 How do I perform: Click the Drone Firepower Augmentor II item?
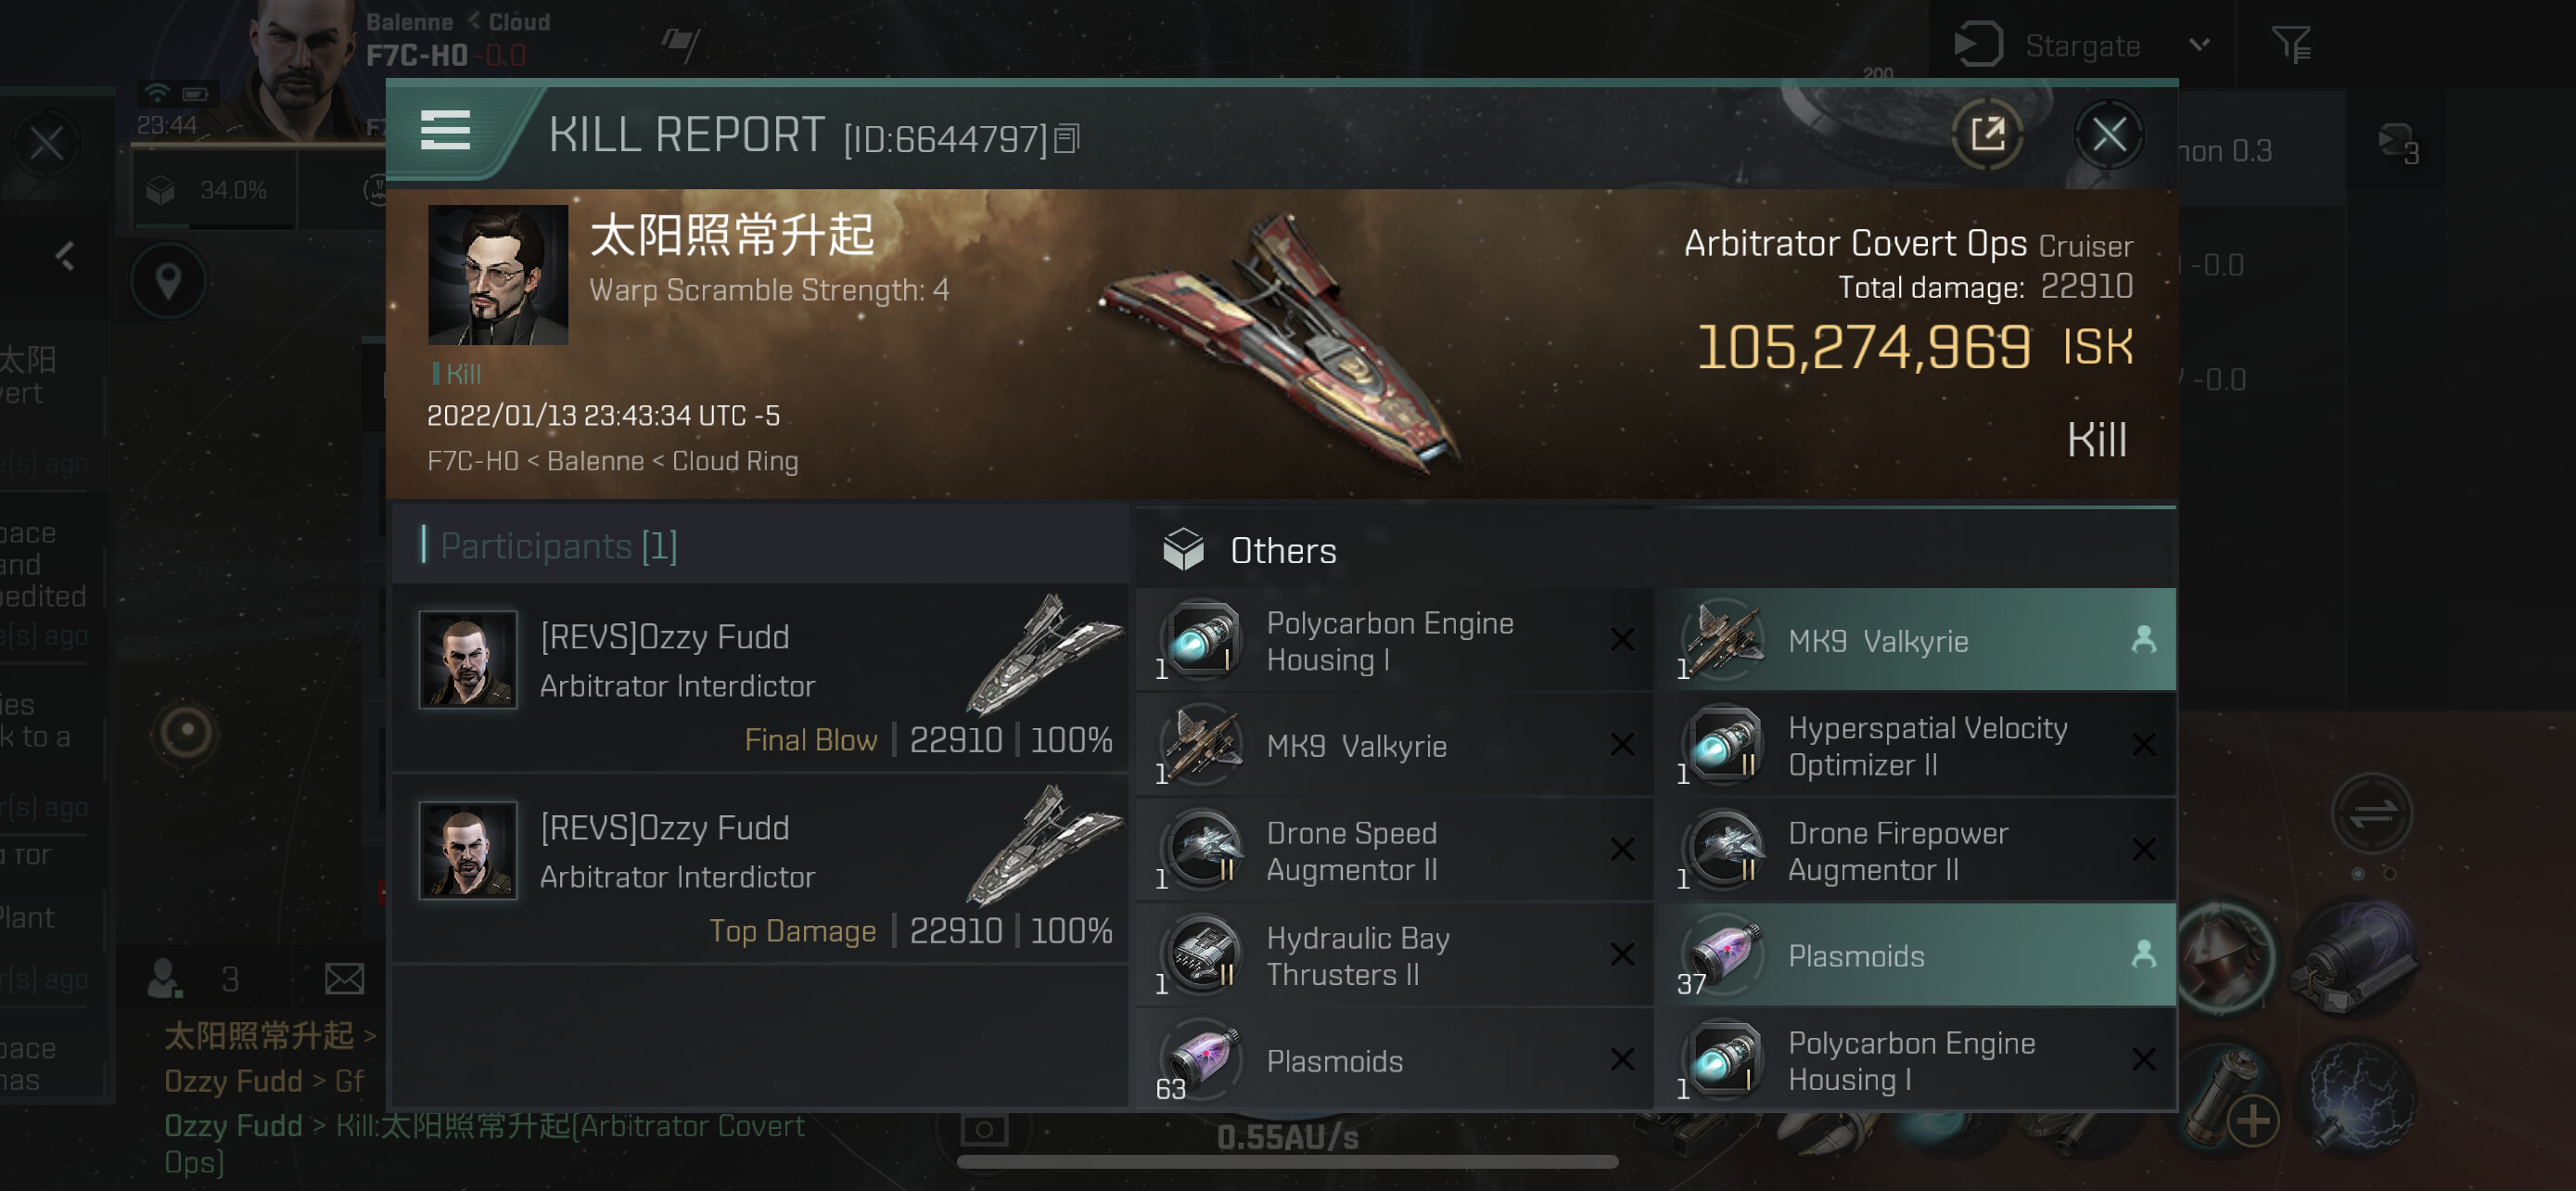[1915, 851]
